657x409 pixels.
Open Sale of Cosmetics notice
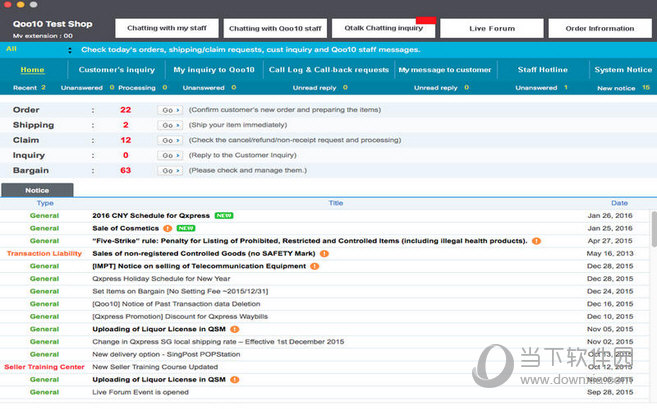(x=125, y=228)
